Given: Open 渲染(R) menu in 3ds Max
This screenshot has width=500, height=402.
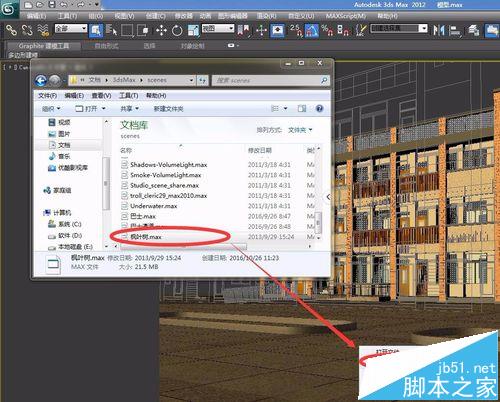Looking at the screenshot, I should [267, 16].
